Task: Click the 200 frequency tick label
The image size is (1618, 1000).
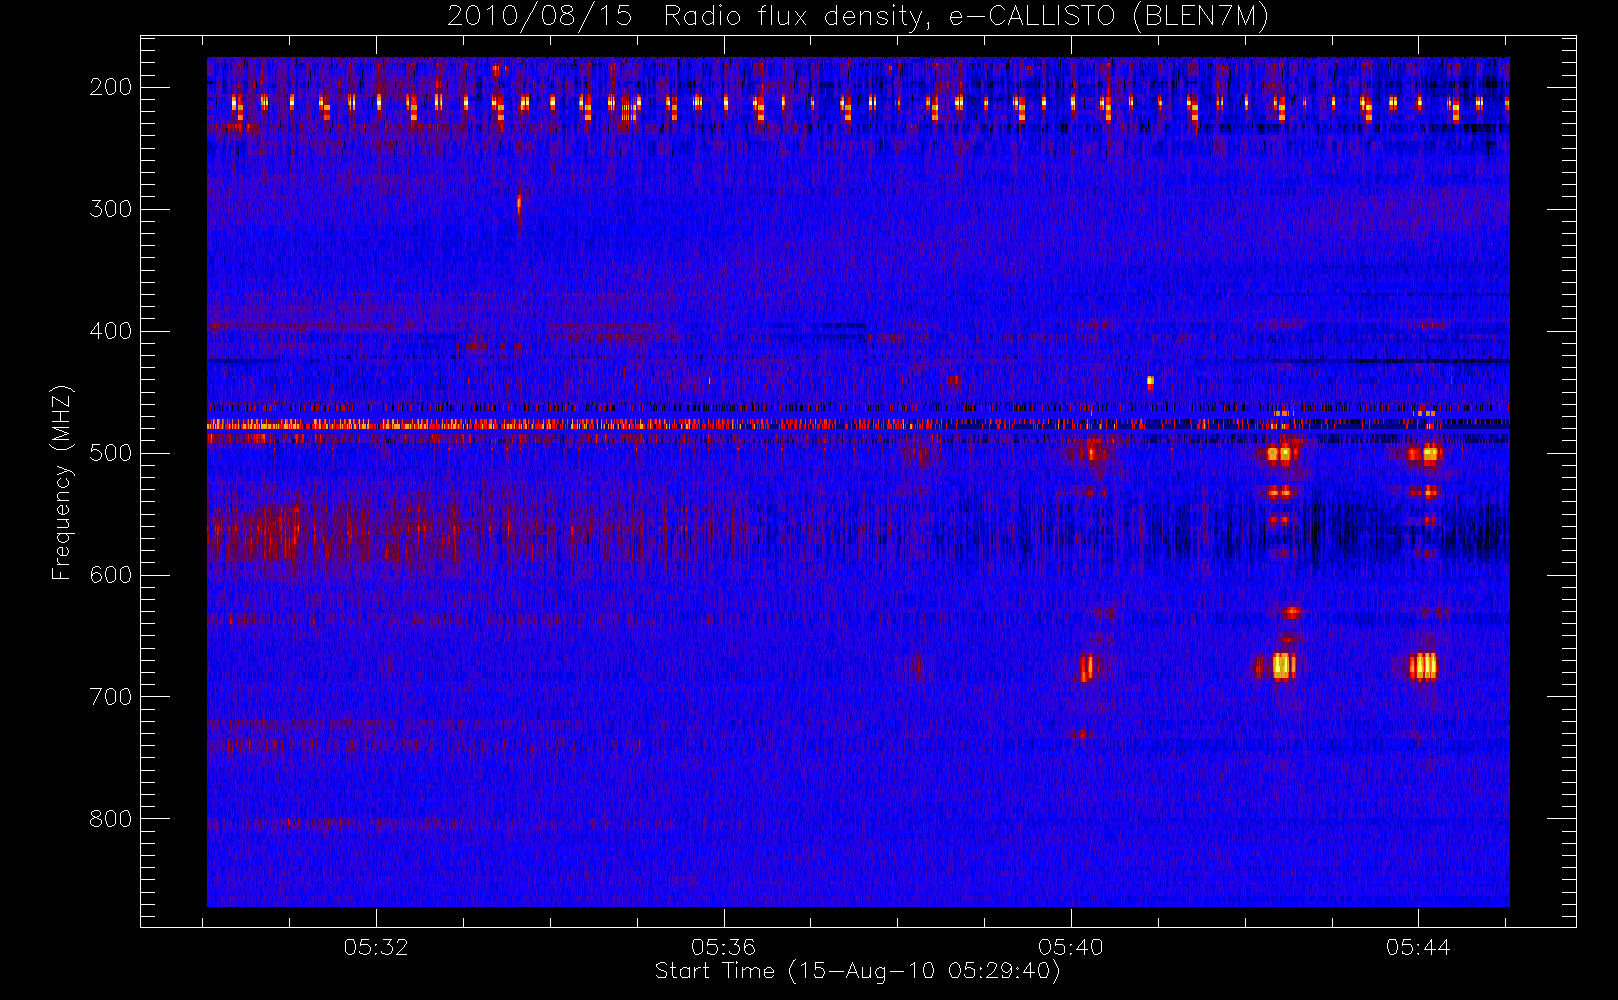Action: (110, 87)
